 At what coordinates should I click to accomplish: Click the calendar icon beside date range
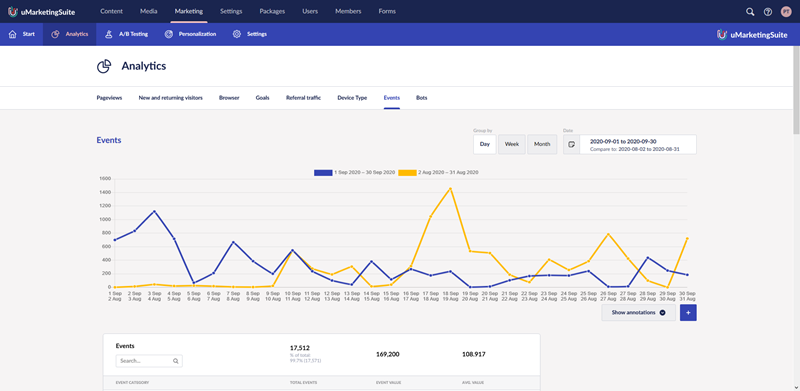click(x=571, y=144)
